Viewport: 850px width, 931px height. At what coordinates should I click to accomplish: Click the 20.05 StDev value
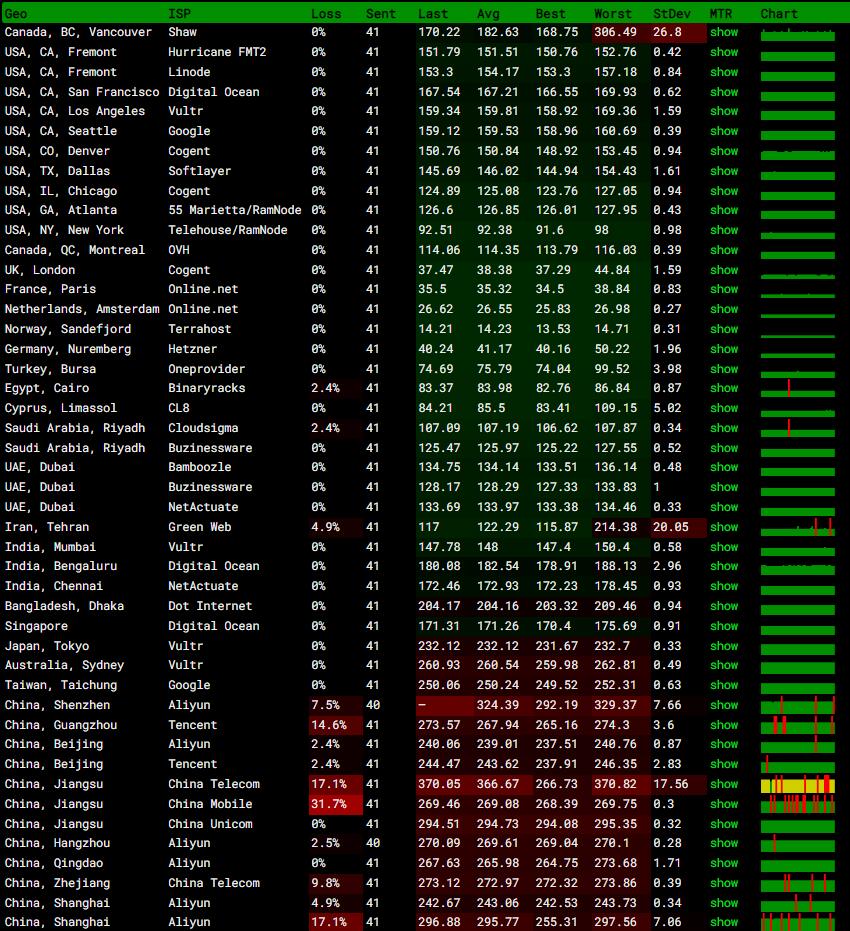point(671,527)
